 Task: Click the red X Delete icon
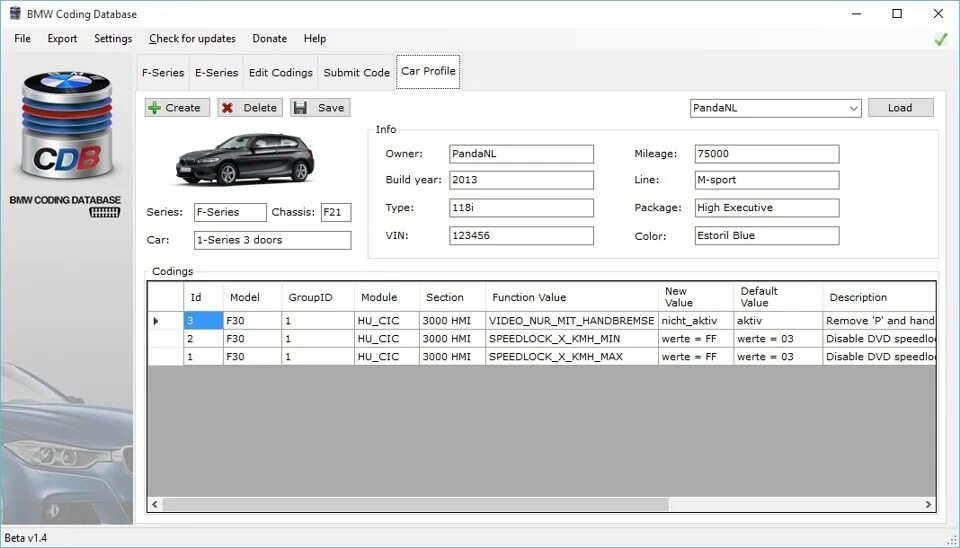point(228,108)
